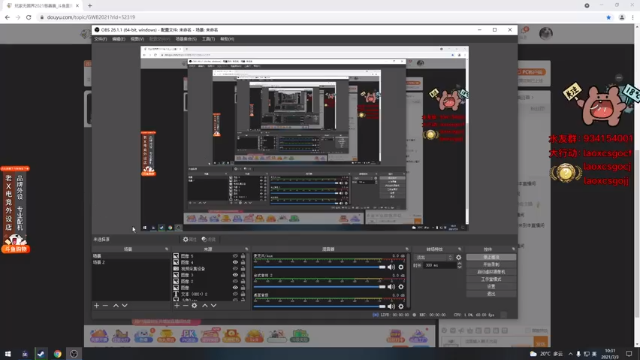This screenshot has width=640, height=360.
Task: Open the 淡出 transition type dropdown
Action: 434,258
